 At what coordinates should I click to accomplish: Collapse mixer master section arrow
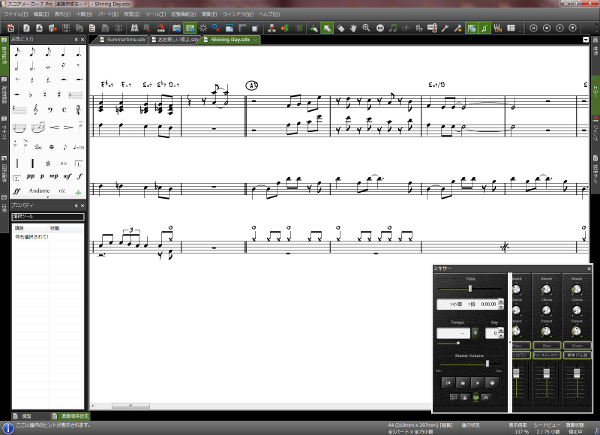pos(510,342)
